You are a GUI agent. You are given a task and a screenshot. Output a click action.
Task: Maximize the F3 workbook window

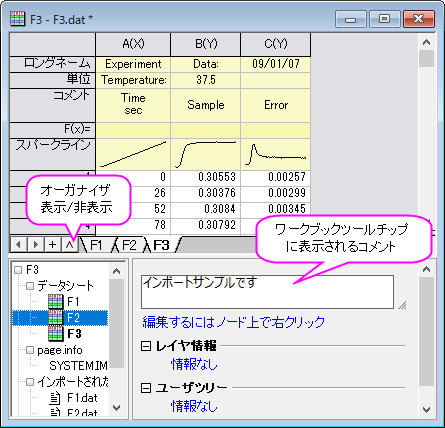tap(385, 19)
